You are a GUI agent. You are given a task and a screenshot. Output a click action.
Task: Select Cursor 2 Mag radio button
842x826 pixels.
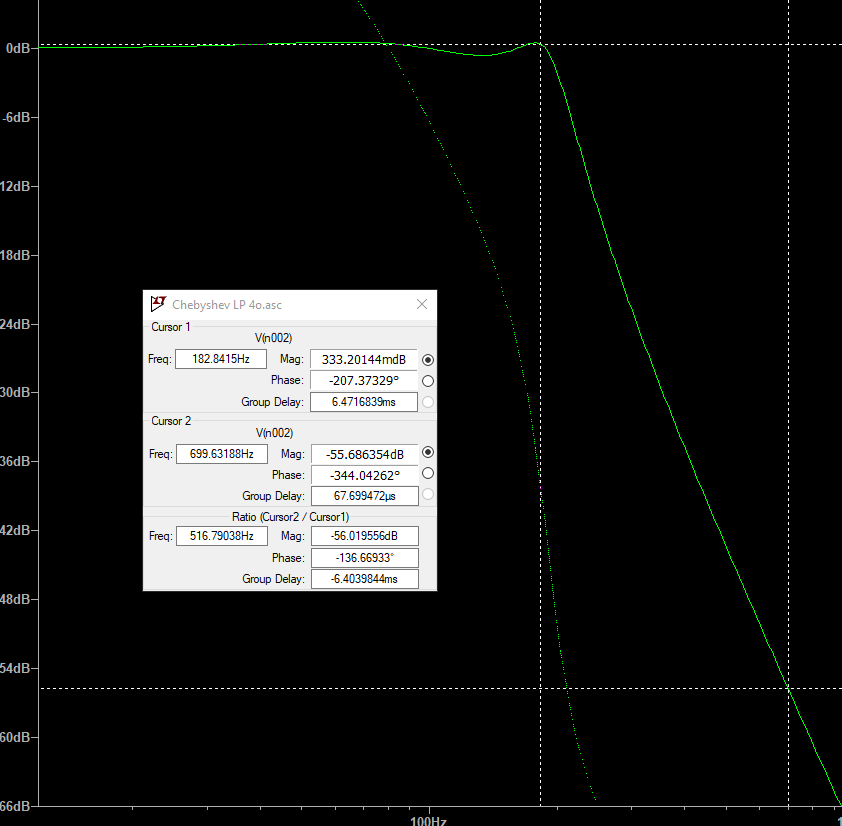point(428,453)
